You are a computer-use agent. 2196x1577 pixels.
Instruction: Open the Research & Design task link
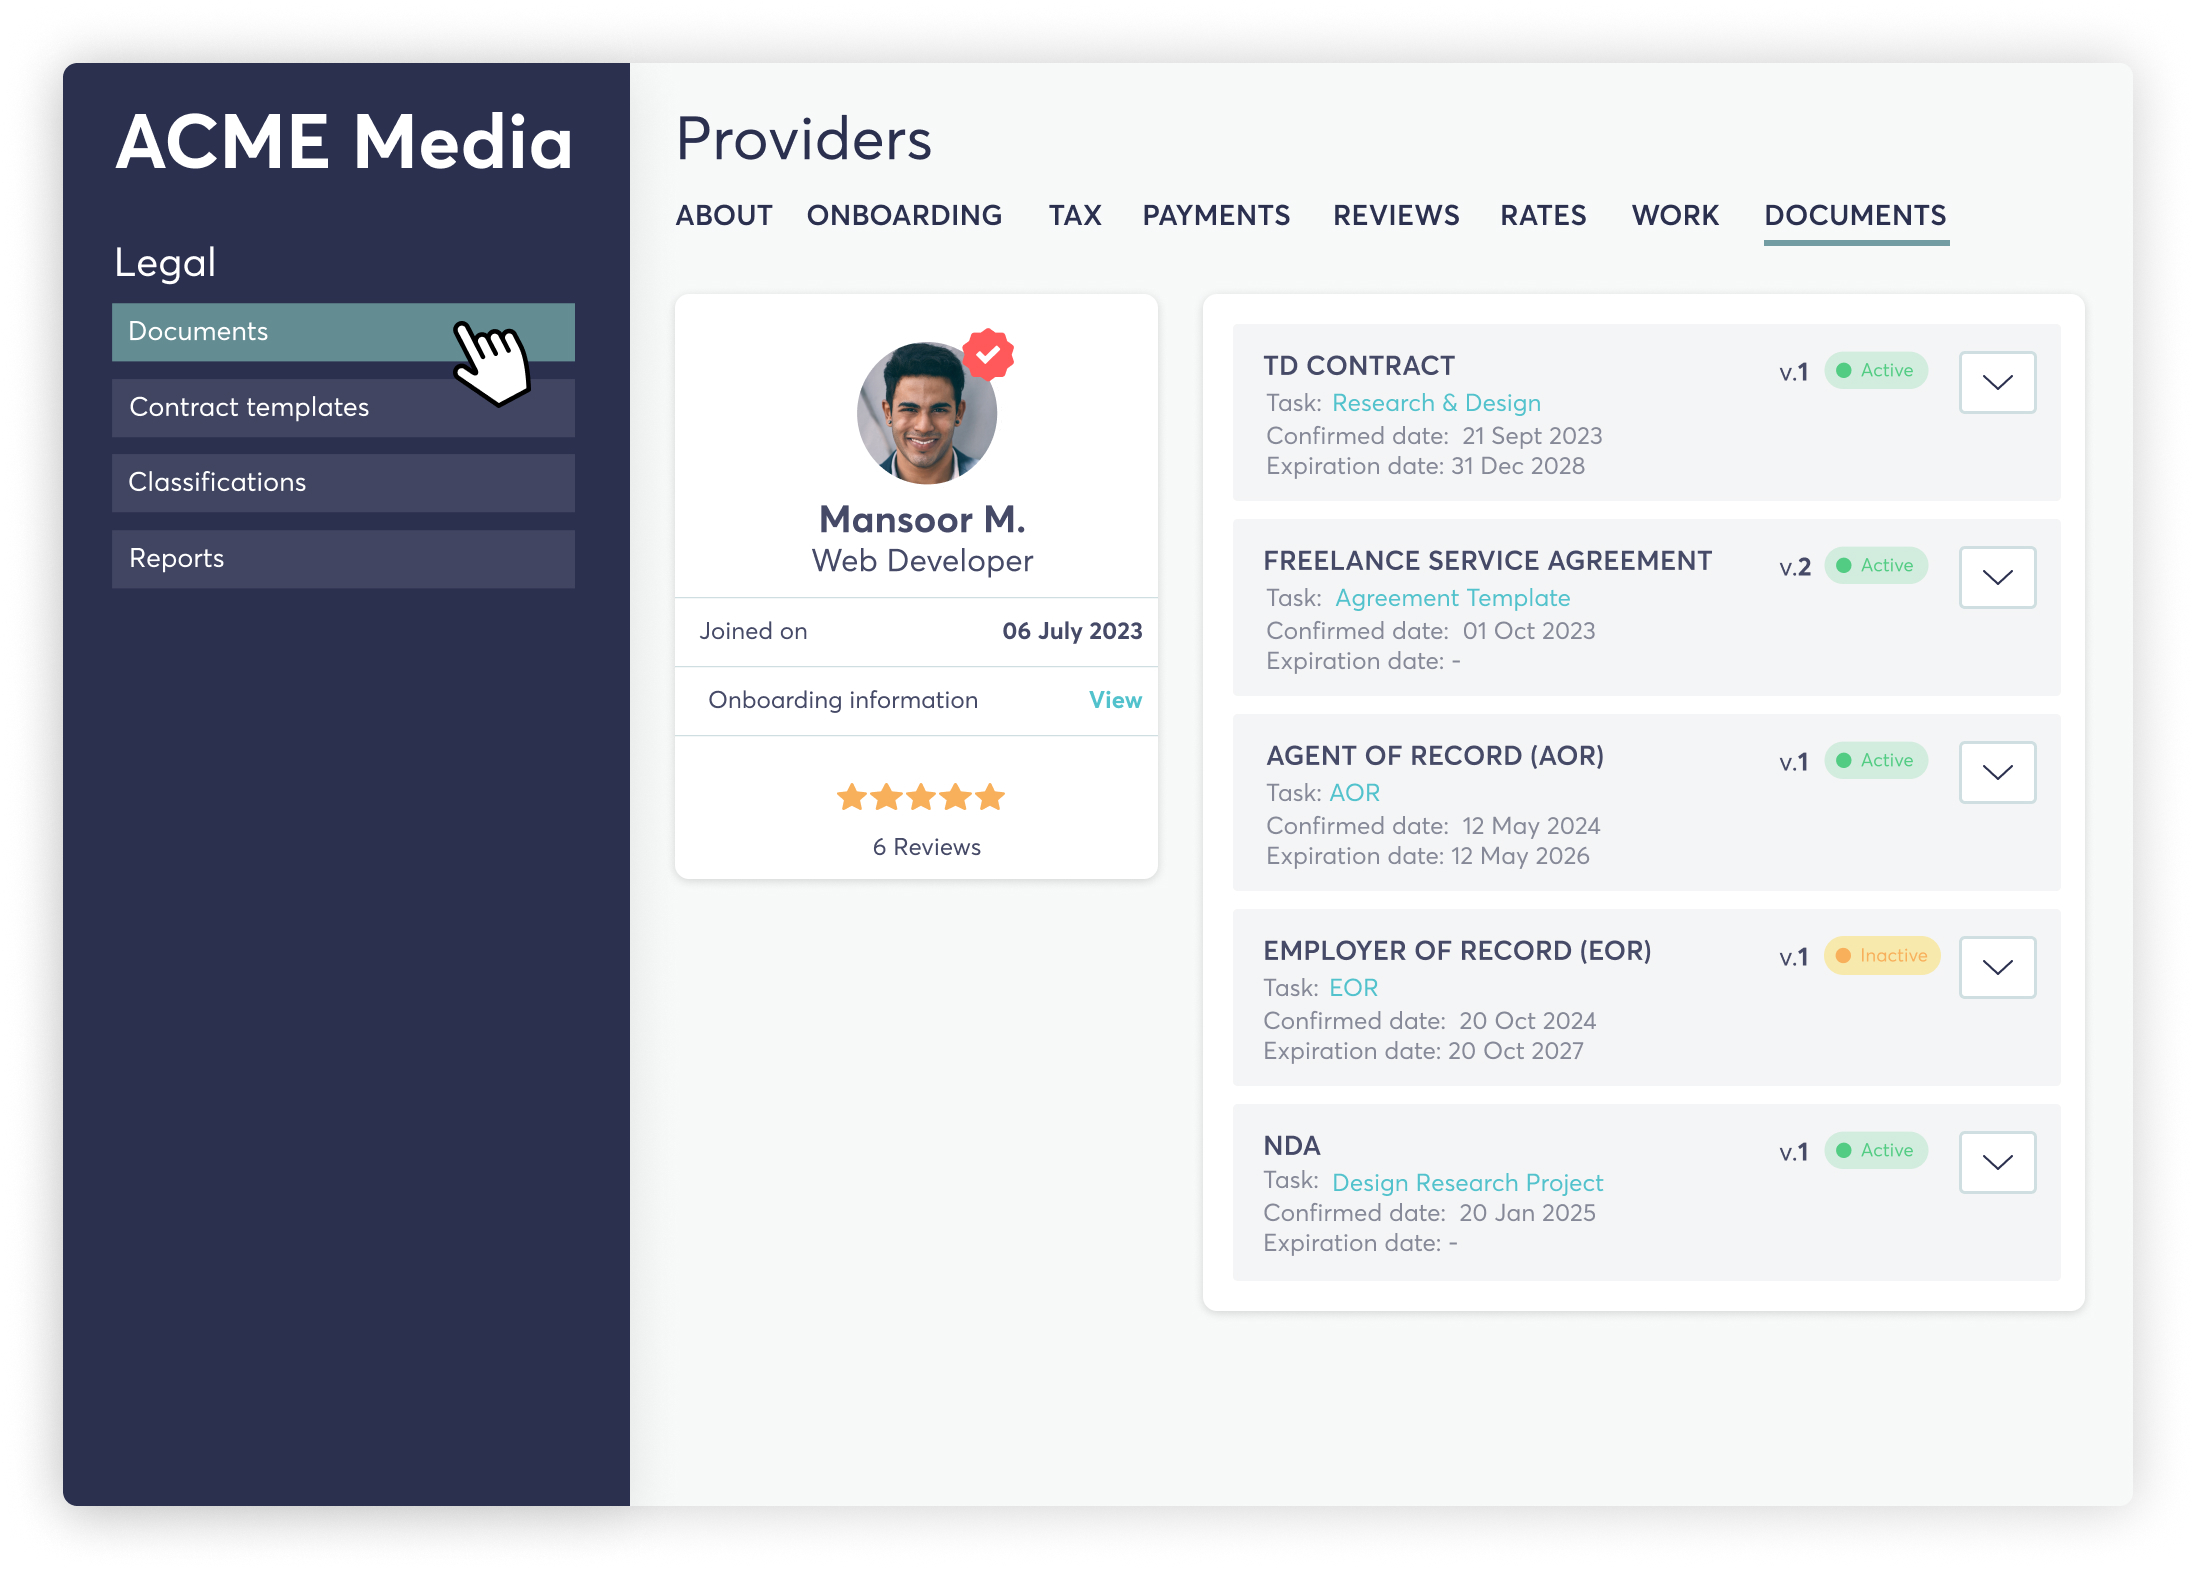pyautogui.click(x=1436, y=403)
